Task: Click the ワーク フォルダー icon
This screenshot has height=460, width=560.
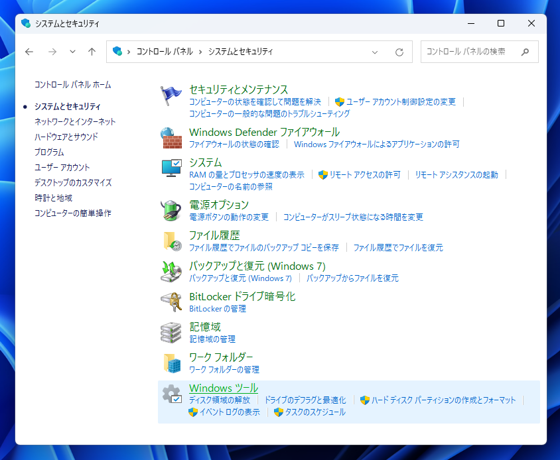Action: tap(172, 363)
